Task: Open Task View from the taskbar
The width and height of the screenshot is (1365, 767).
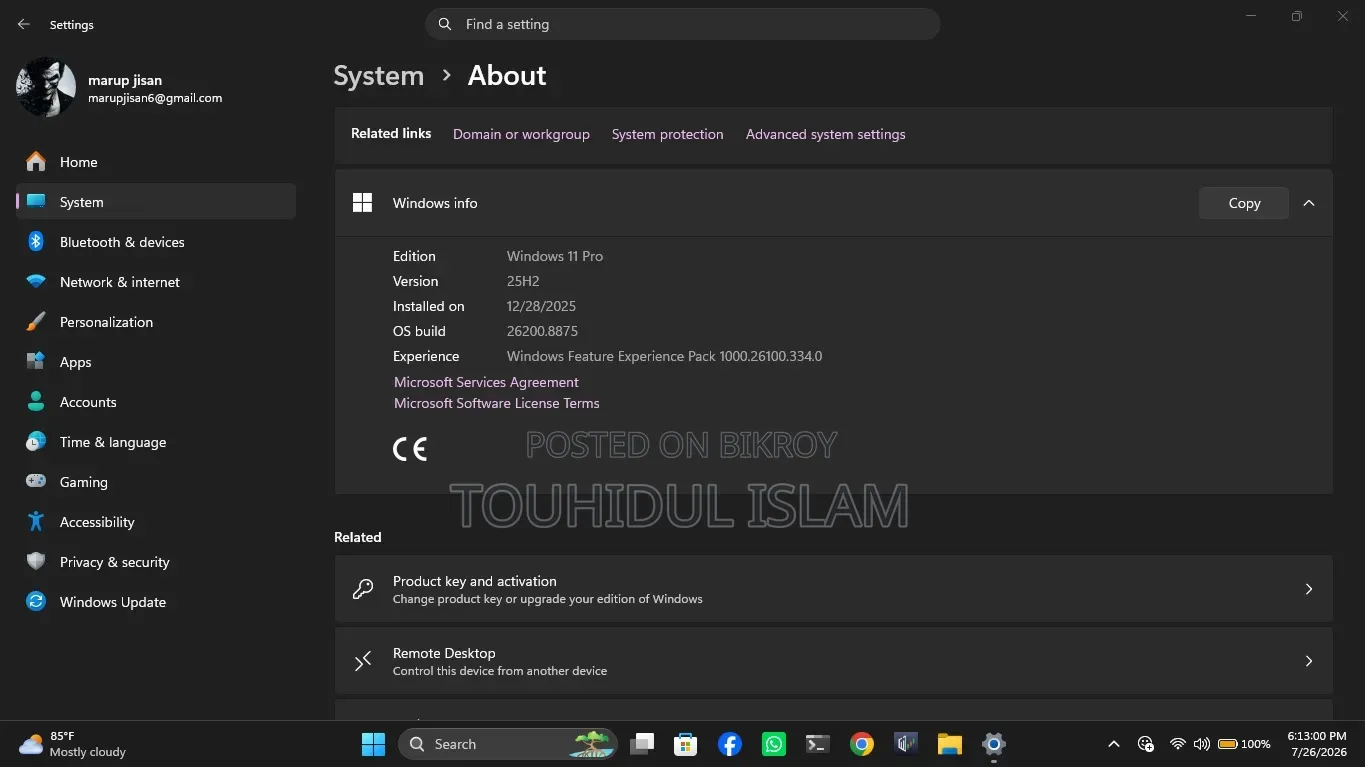Action: 642,744
